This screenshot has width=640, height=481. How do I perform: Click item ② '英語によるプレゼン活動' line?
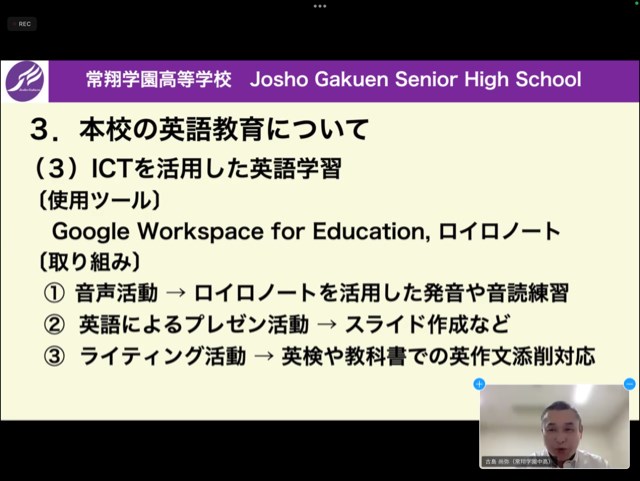(277, 325)
